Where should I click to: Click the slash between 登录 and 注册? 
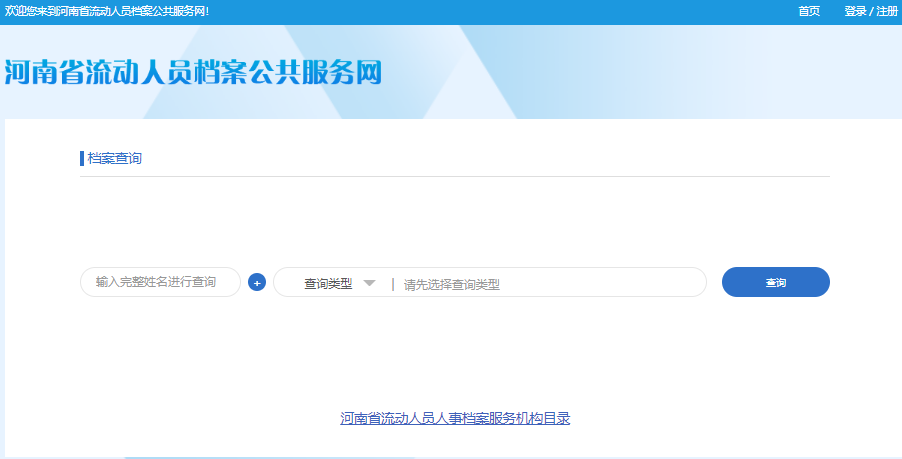tap(871, 11)
